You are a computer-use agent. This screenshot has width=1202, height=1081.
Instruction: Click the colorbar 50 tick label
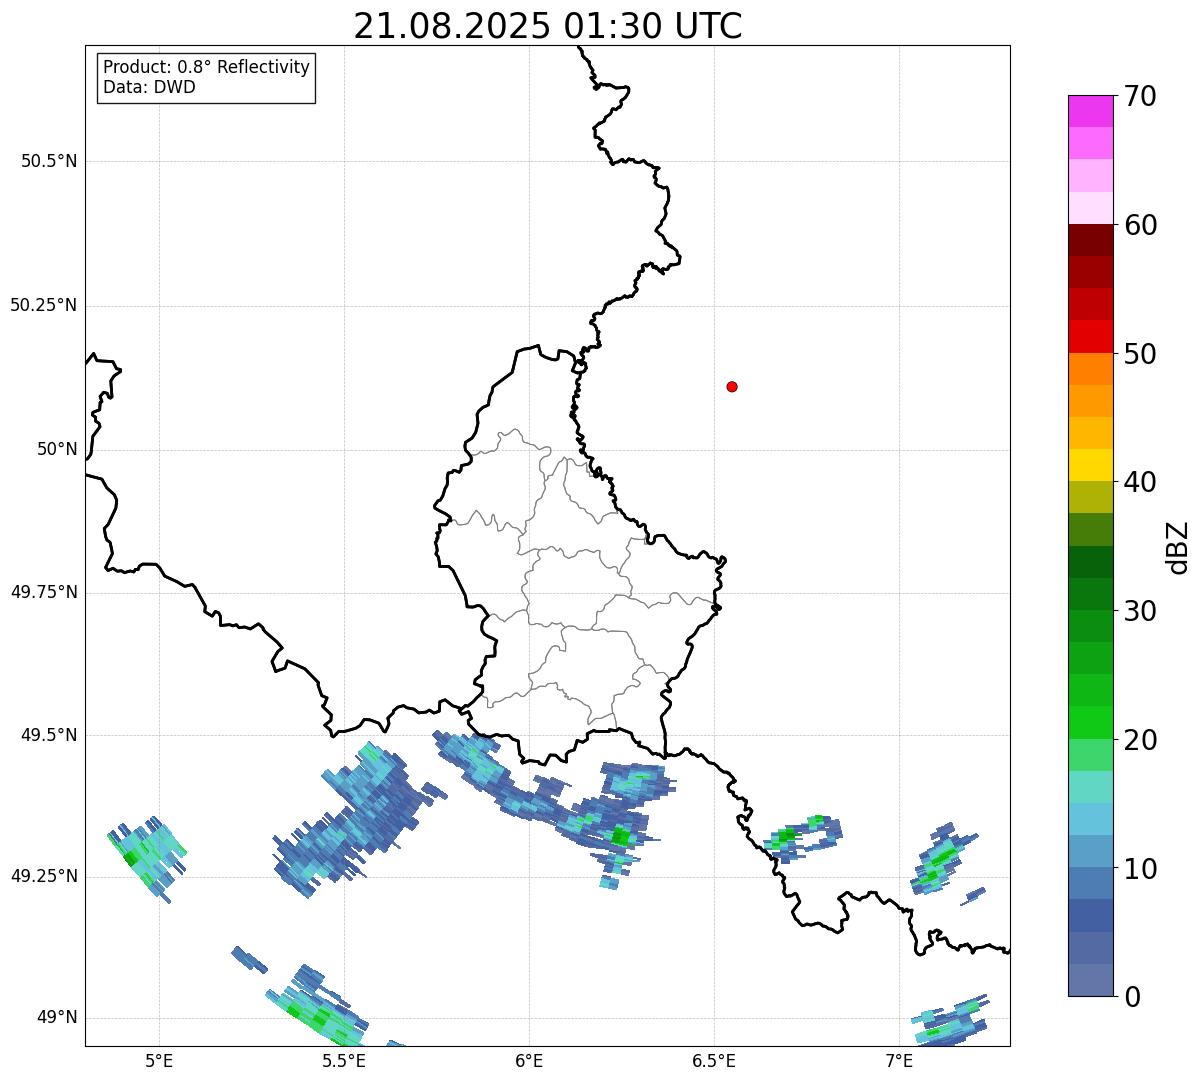click(1140, 354)
